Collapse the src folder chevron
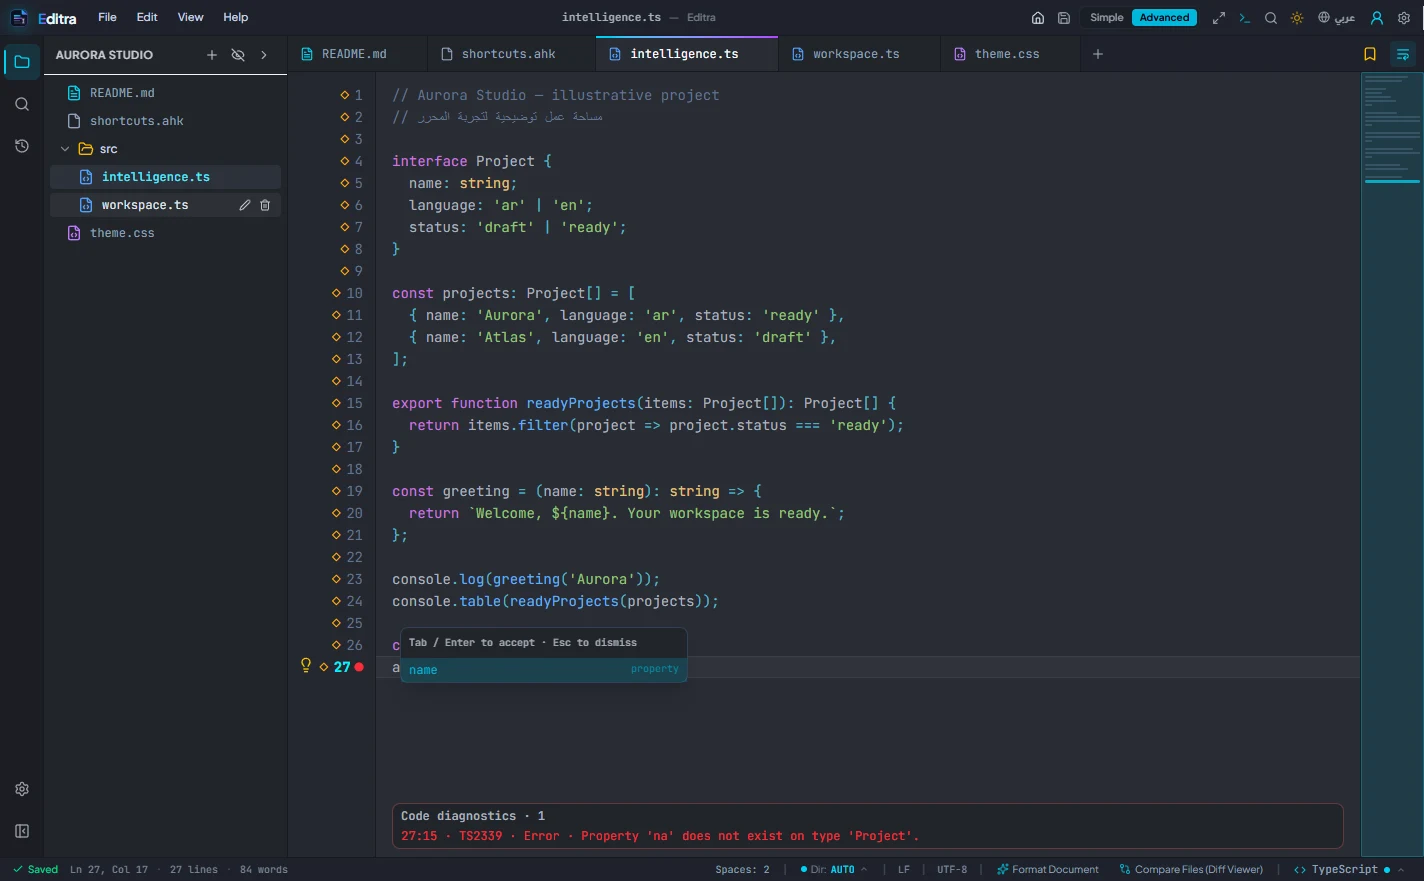The image size is (1424, 881). 65,149
